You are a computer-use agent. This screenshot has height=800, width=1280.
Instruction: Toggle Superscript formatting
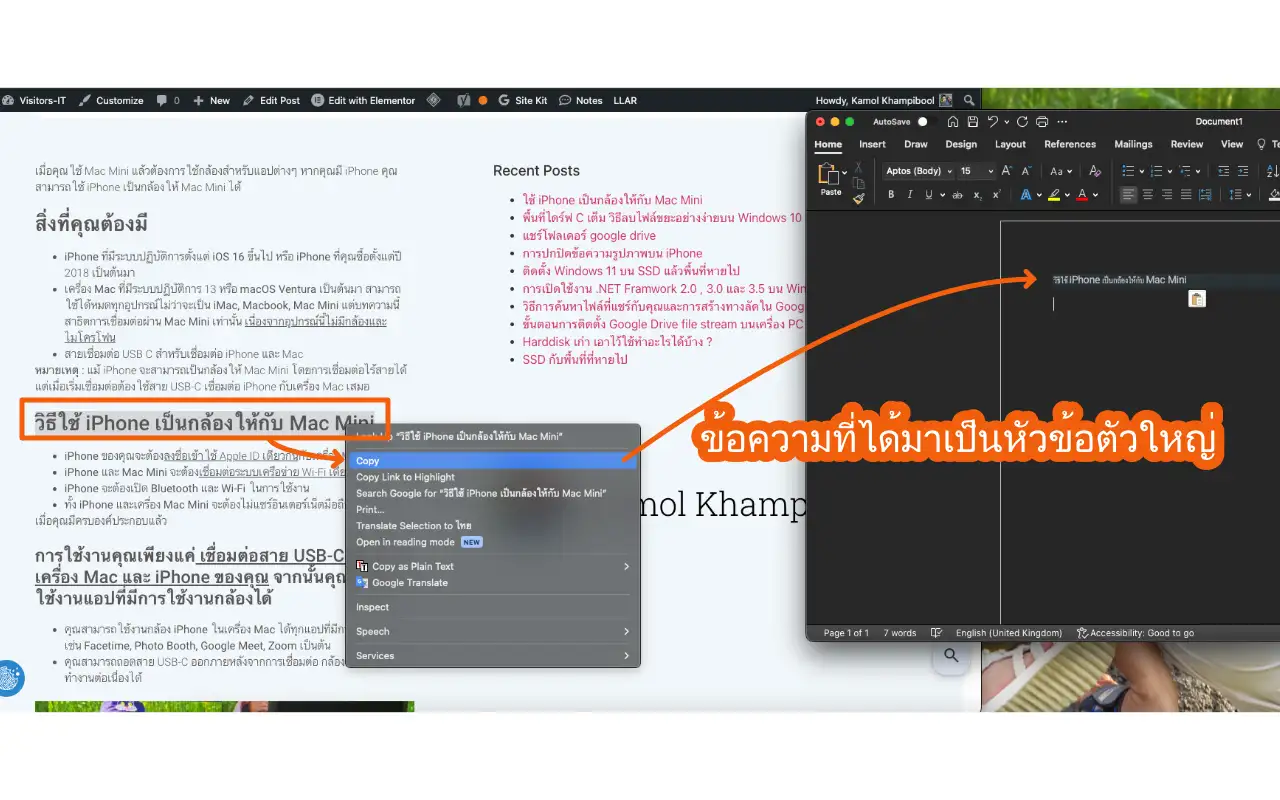(997, 195)
